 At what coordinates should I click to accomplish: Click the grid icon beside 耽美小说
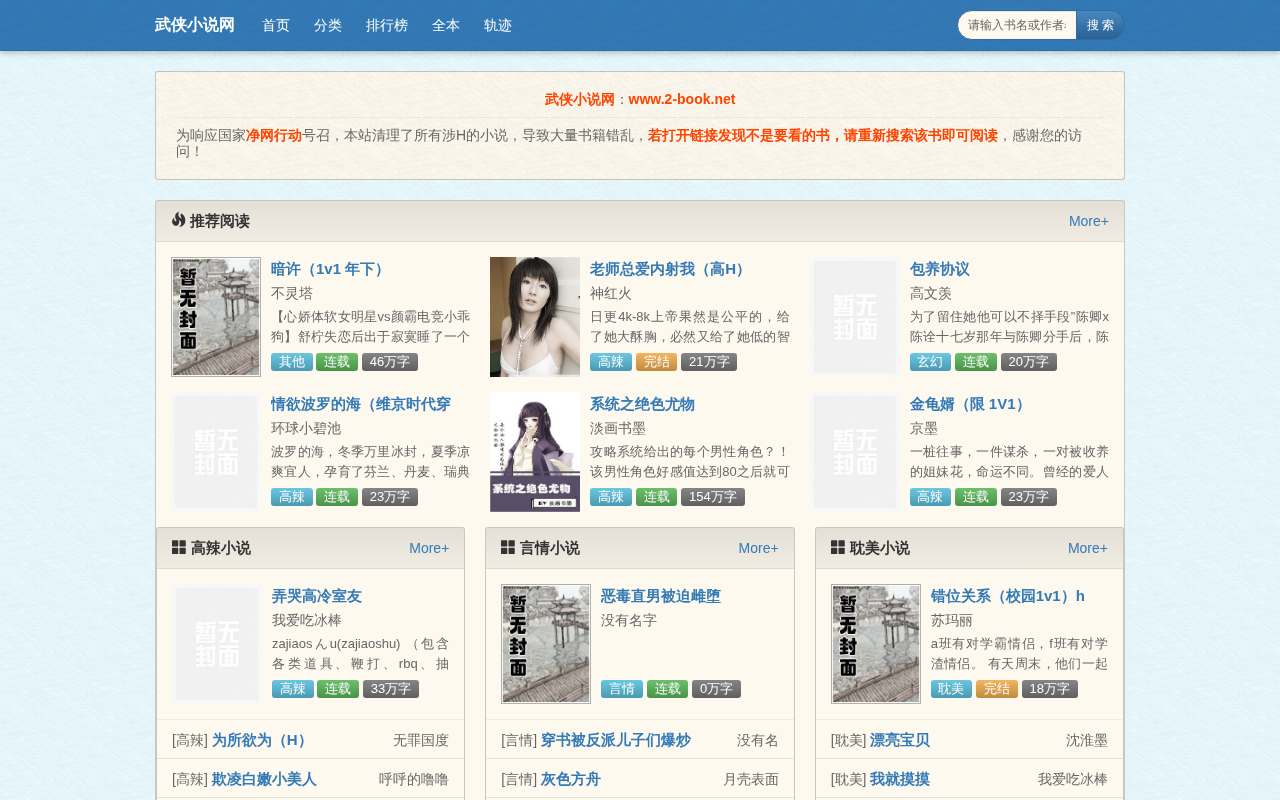[x=838, y=547]
